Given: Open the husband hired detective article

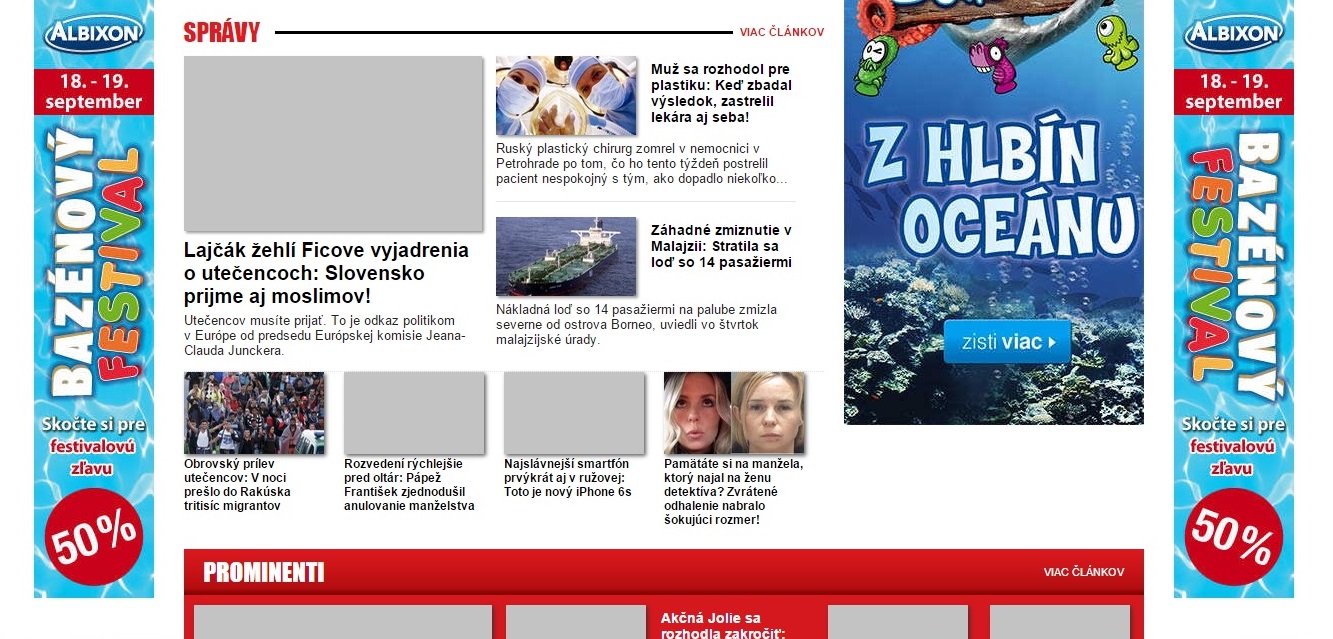Looking at the screenshot, I should 733,492.
